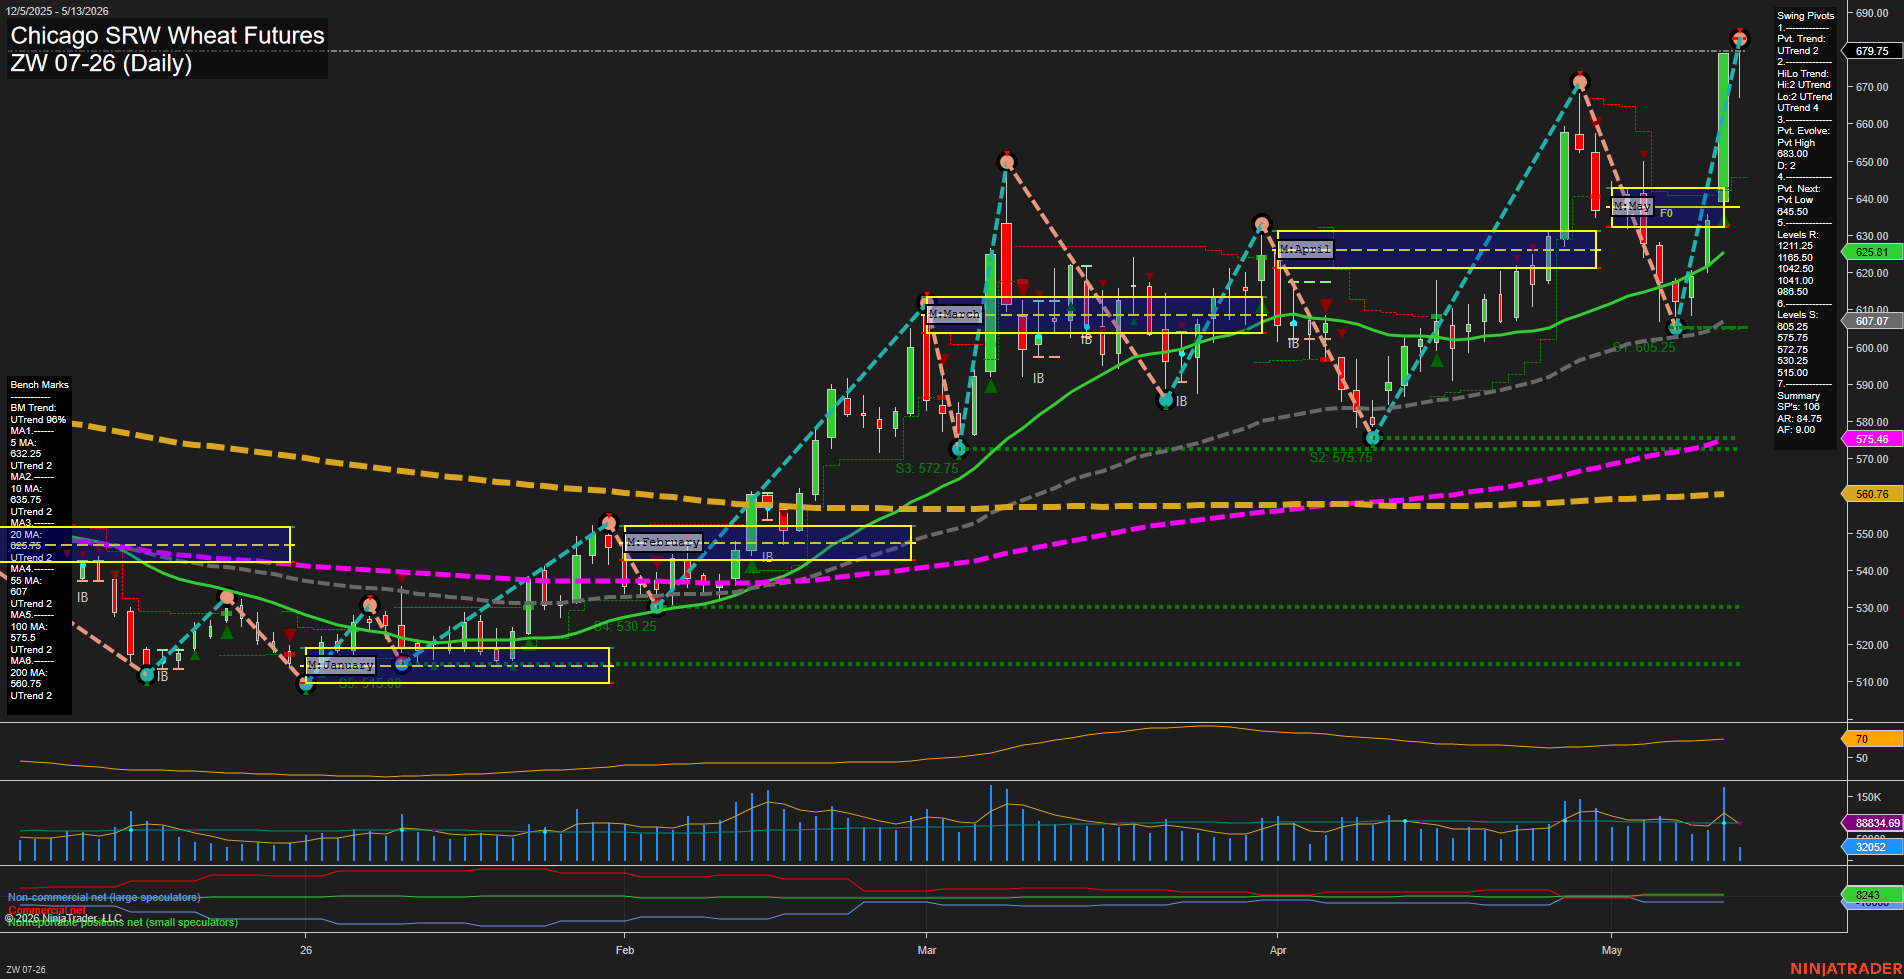Click the swing high pivot marker at chart top
The image size is (1904, 979).
pos(1739,39)
